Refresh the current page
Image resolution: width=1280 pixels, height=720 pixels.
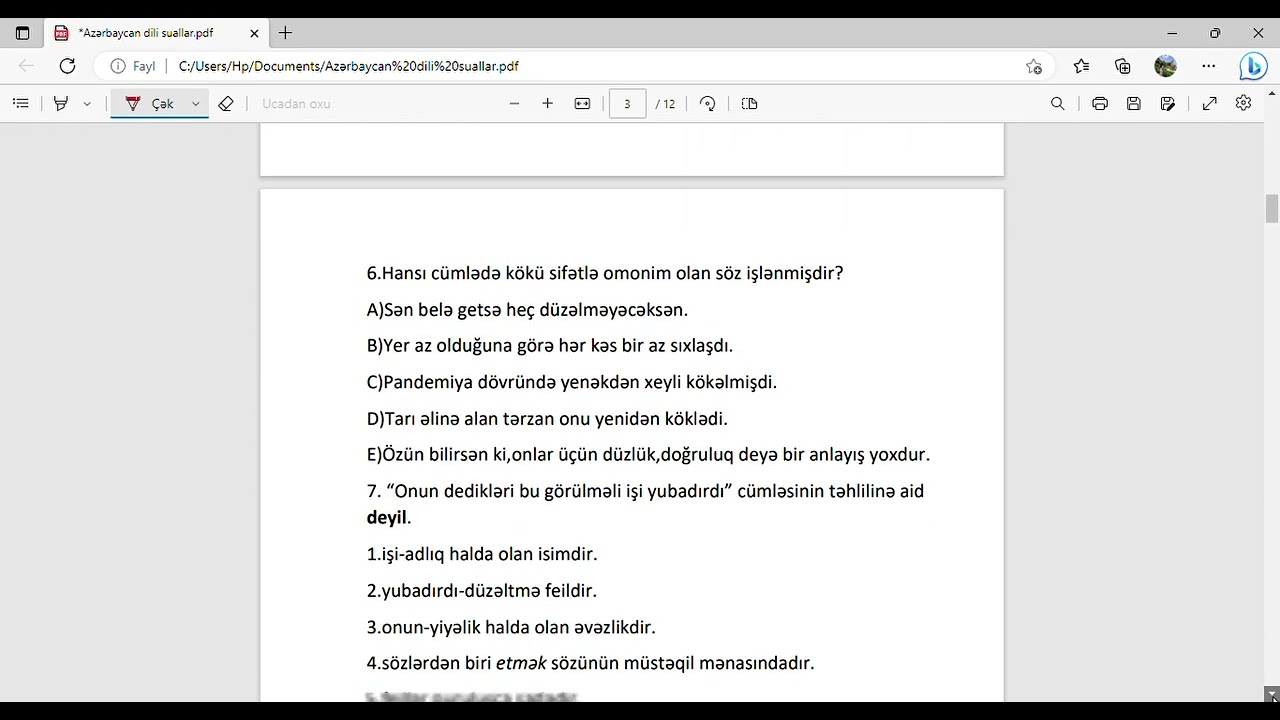(x=67, y=66)
